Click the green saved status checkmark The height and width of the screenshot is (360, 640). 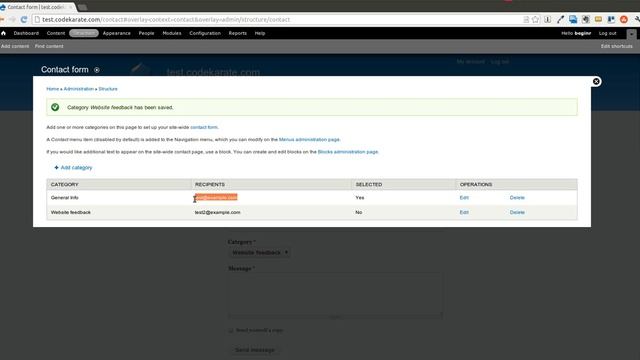pos(55,107)
